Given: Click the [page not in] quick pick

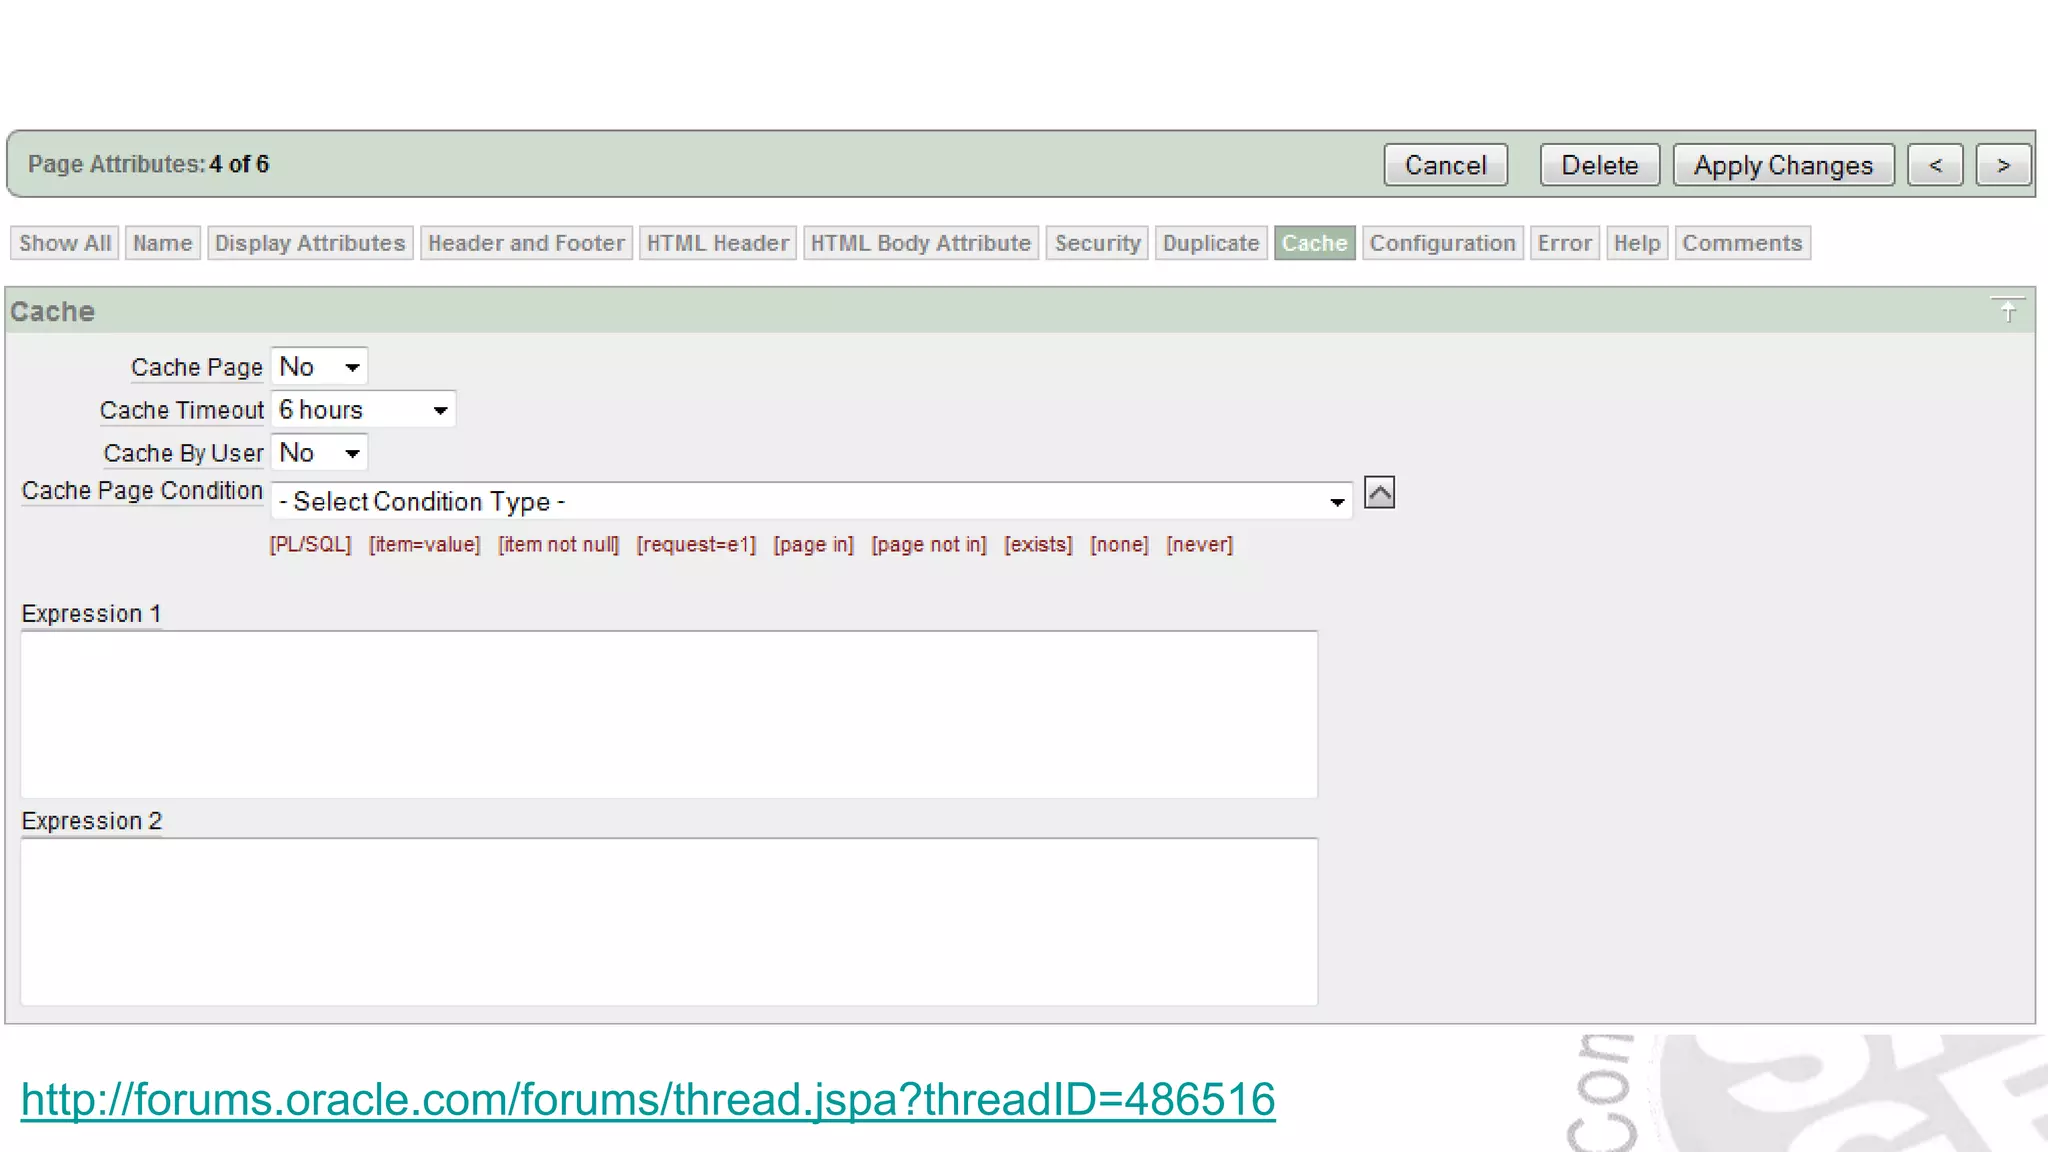Looking at the screenshot, I should [x=928, y=545].
